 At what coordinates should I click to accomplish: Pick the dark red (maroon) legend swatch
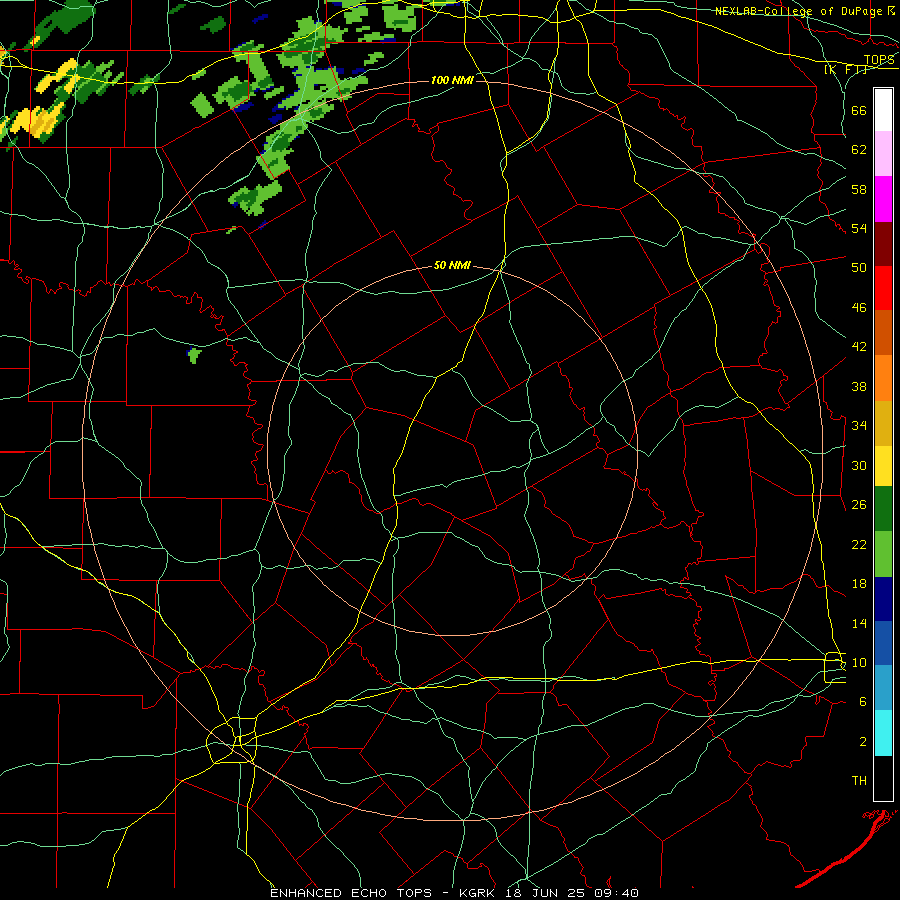883,245
